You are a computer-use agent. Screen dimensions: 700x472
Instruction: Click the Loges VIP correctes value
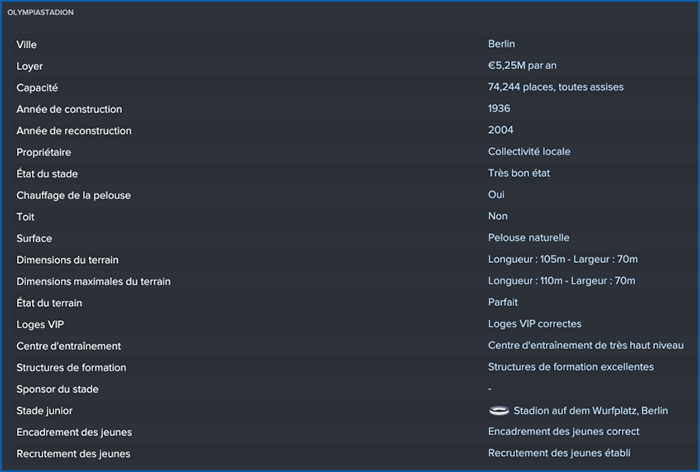click(534, 324)
